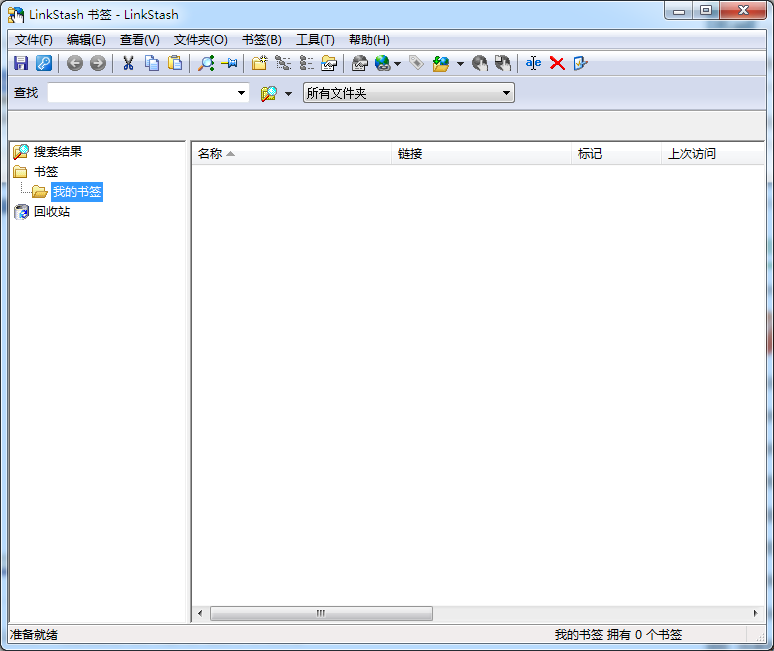
Task: Minimize the LinkStash window
Action: [679, 11]
